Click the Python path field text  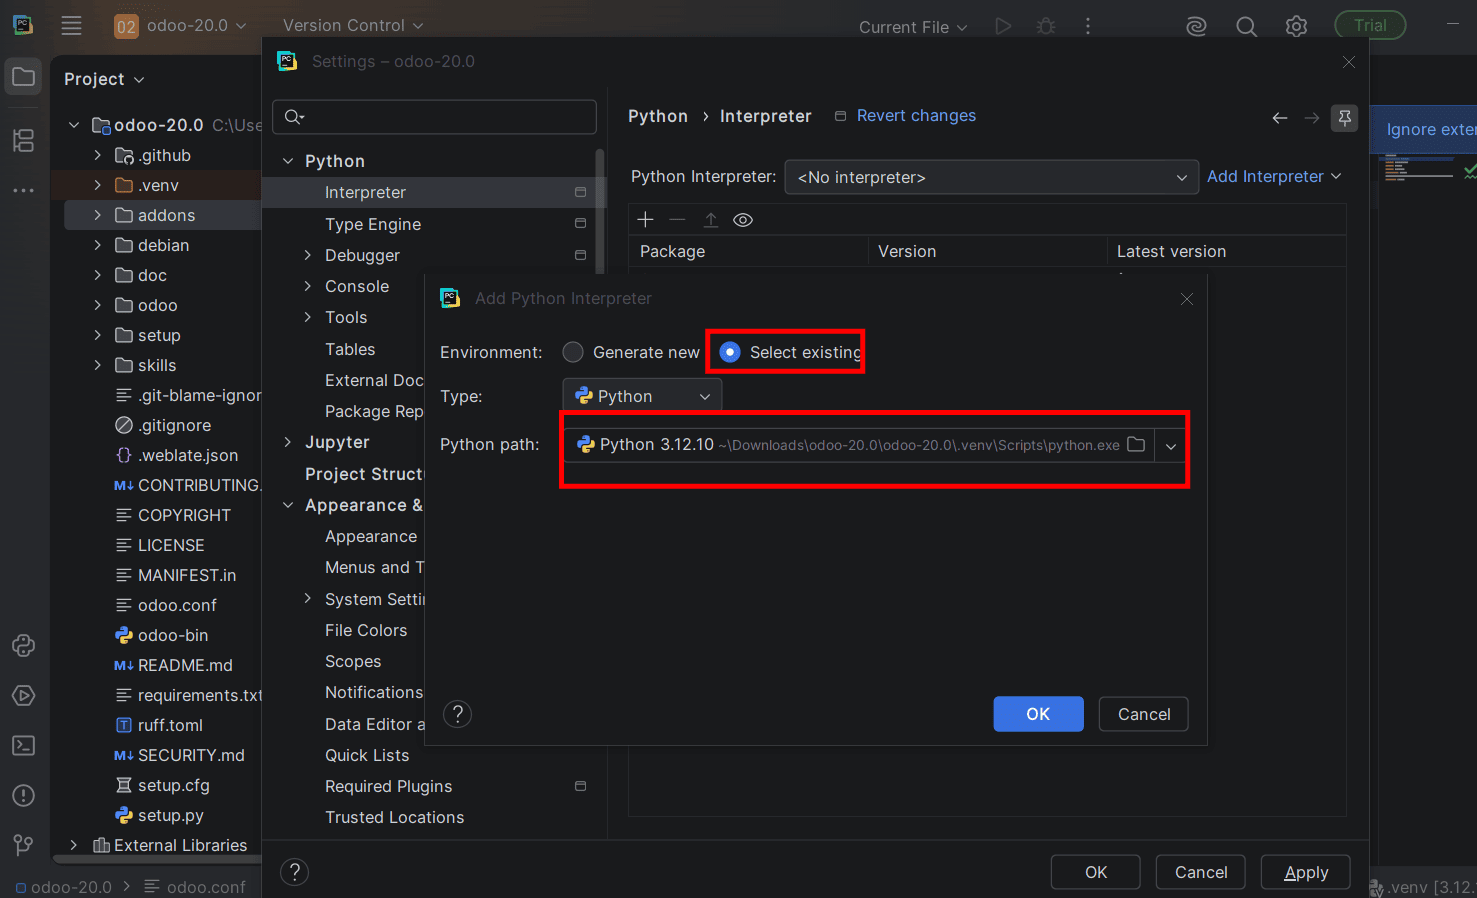coord(859,445)
